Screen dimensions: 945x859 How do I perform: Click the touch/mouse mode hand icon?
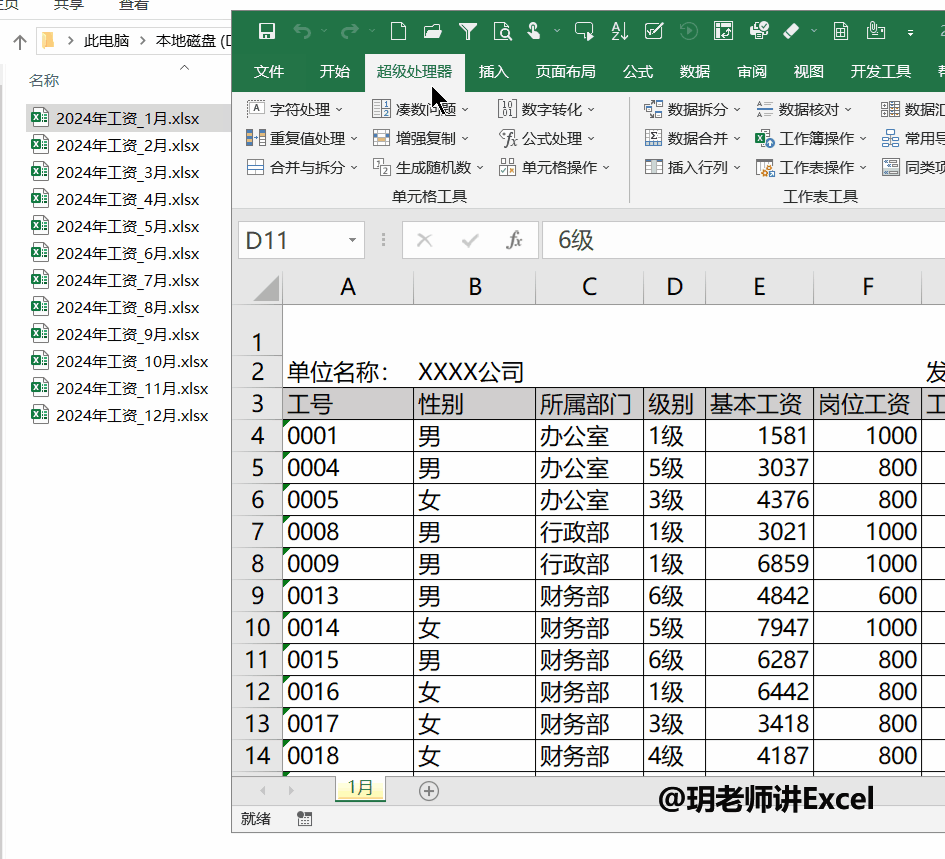click(x=534, y=31)
